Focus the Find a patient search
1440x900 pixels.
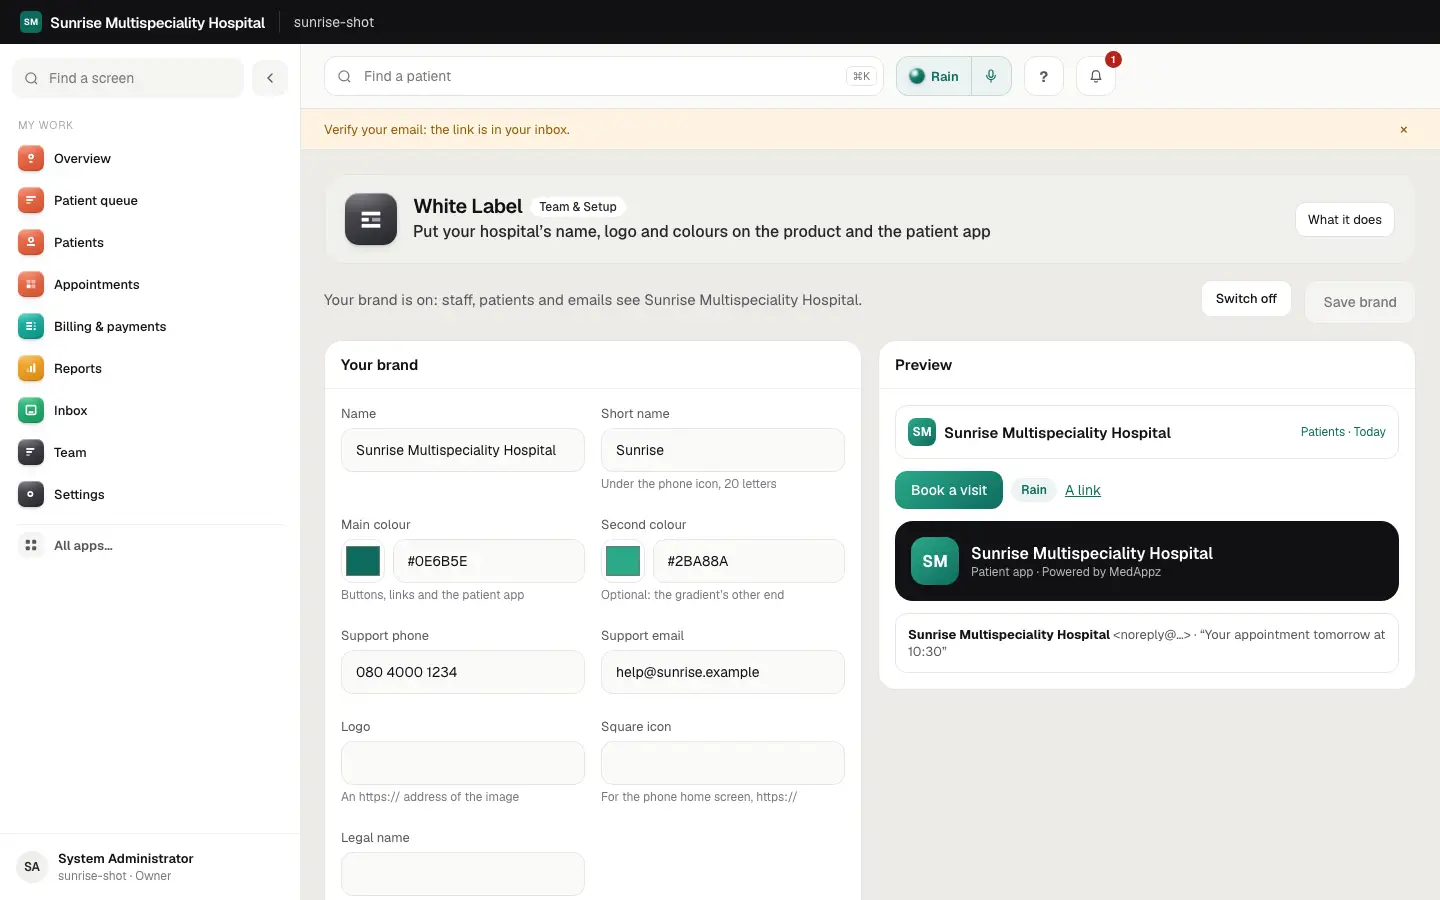[604, 76]
